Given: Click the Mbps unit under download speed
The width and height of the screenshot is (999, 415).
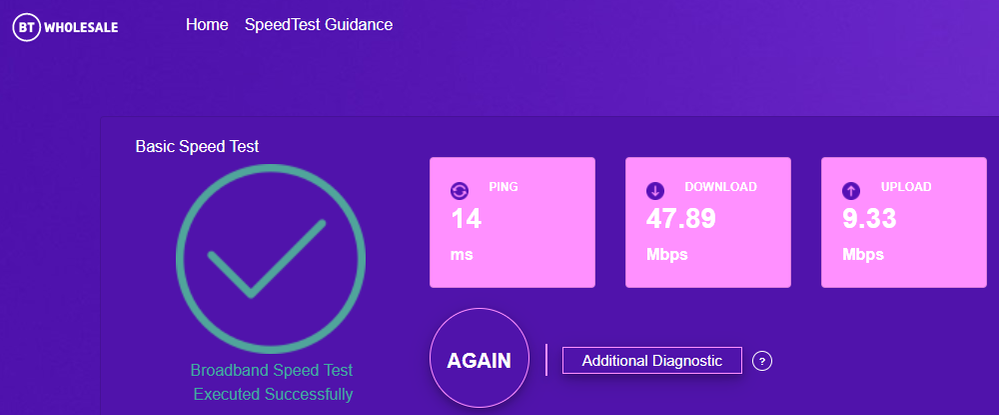Looking at the screenshot, I should click(667, 254).
